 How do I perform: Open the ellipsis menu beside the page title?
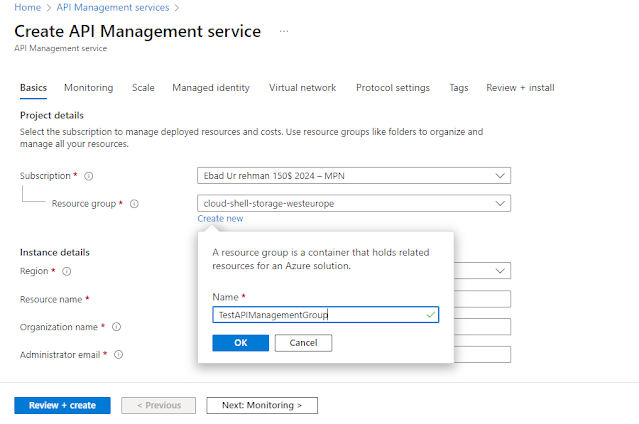tap(284, 32)
